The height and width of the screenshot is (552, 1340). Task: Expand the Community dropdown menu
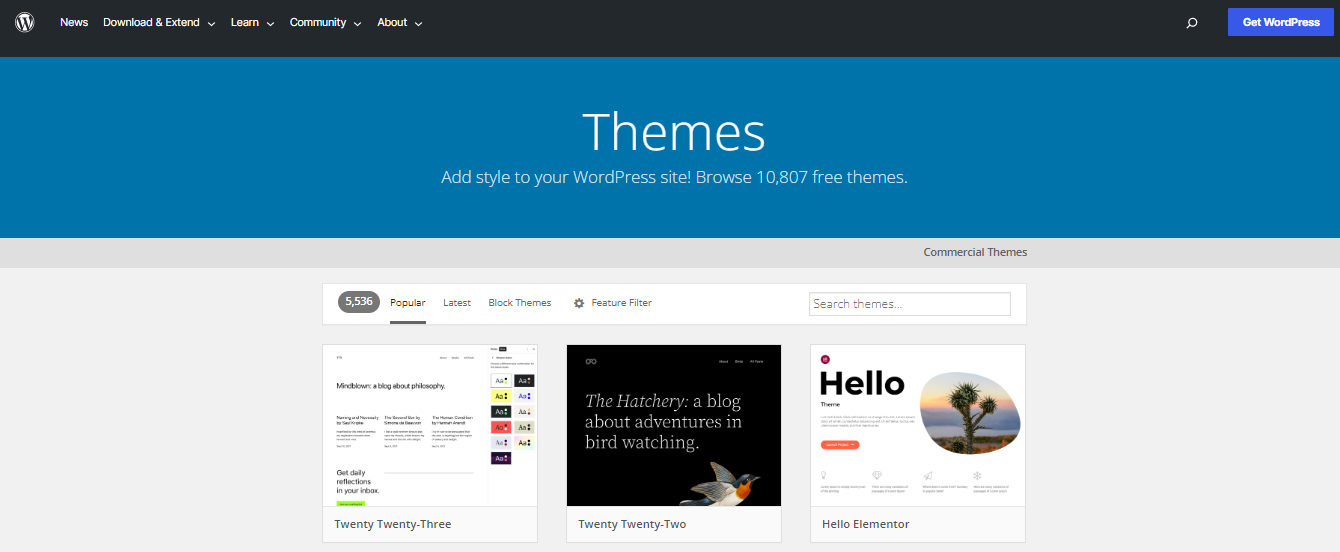pos(325,22)
